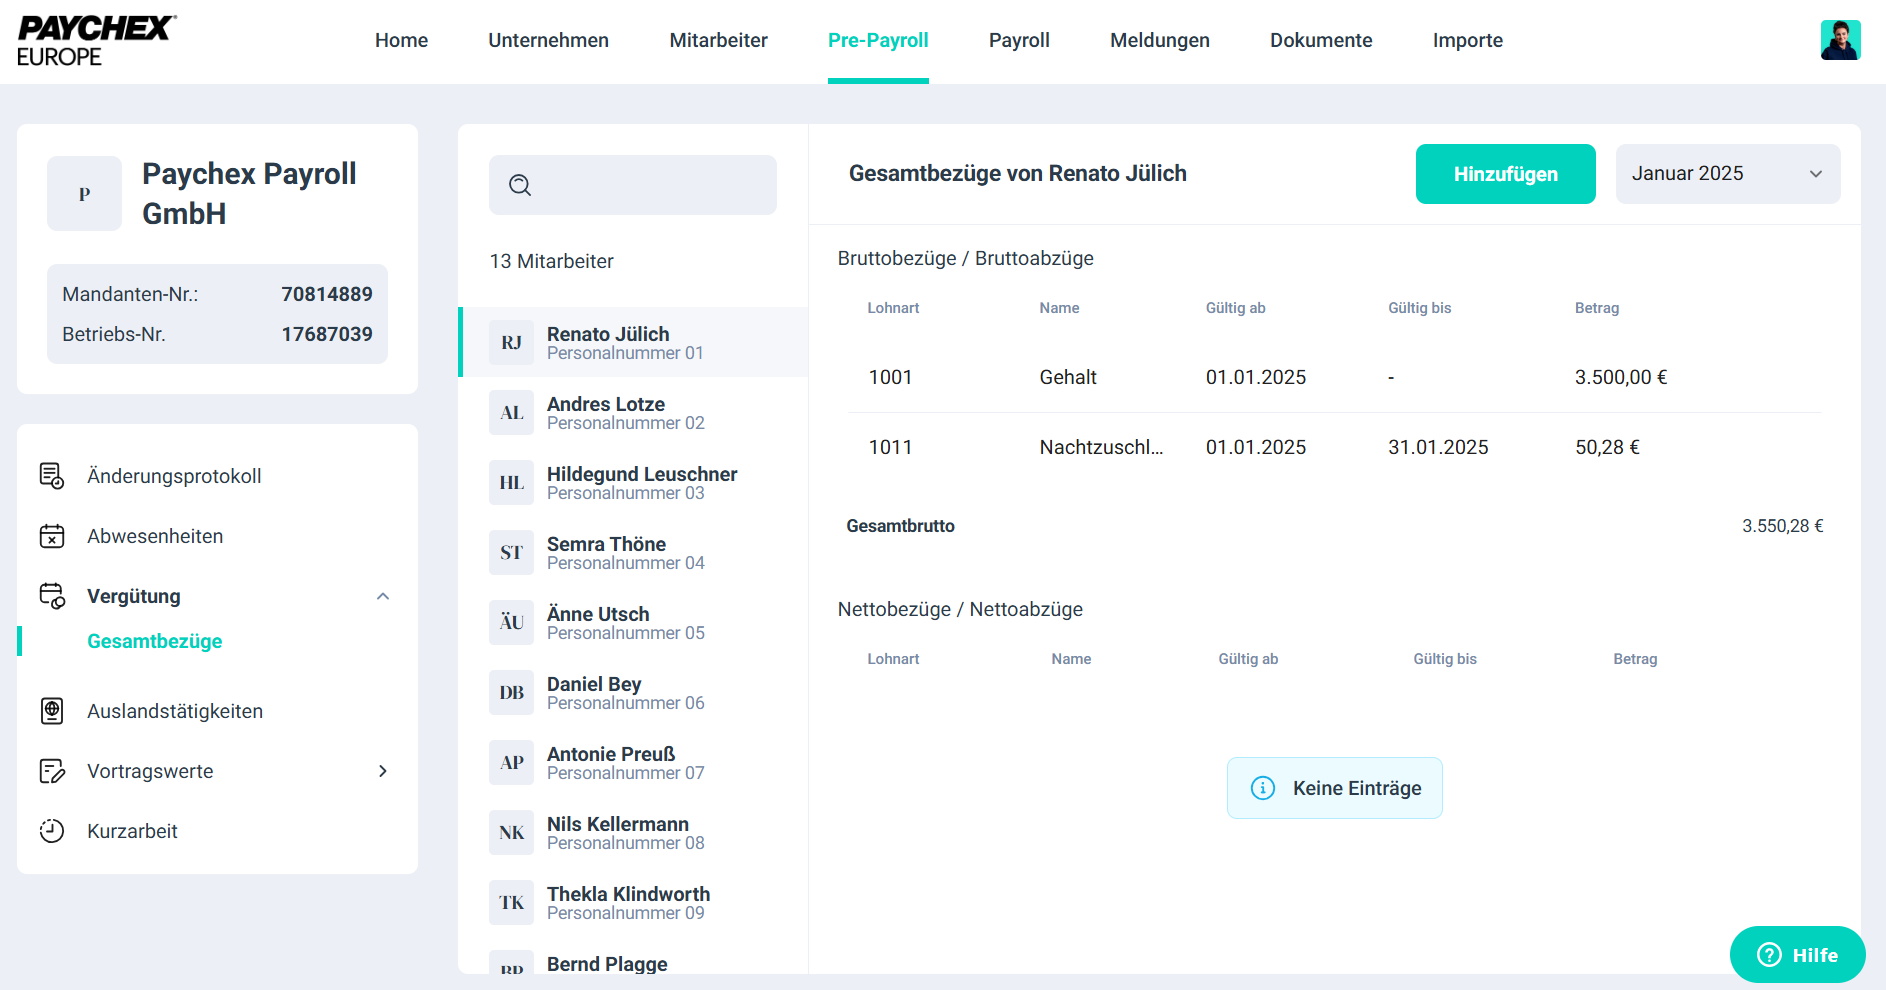Click the Änderungsprotokoll sidebar icon

[52, 476]
